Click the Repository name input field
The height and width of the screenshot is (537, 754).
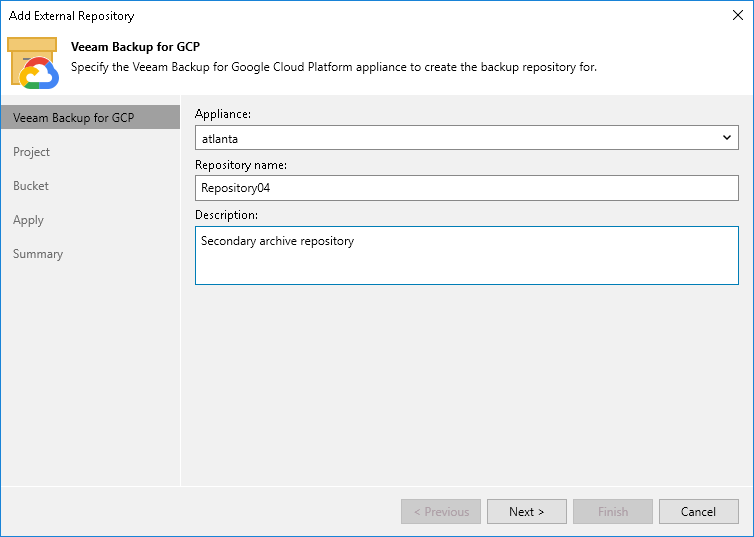(466, 188)
